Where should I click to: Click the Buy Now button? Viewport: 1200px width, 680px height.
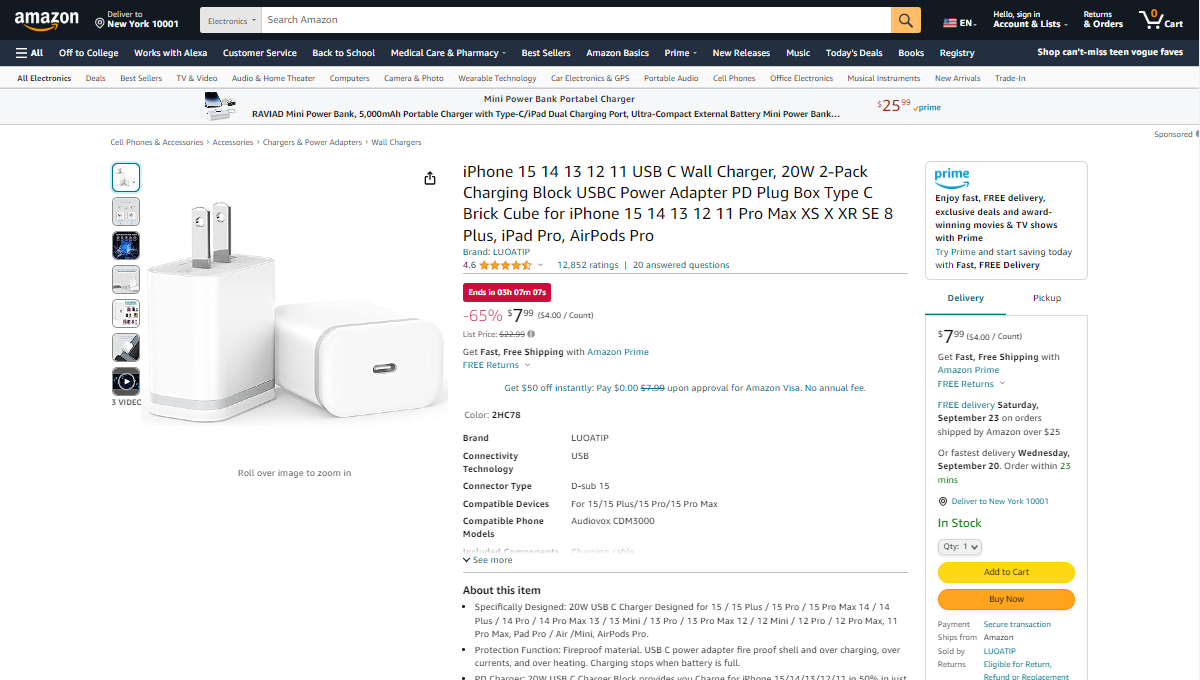(1006, 599)
